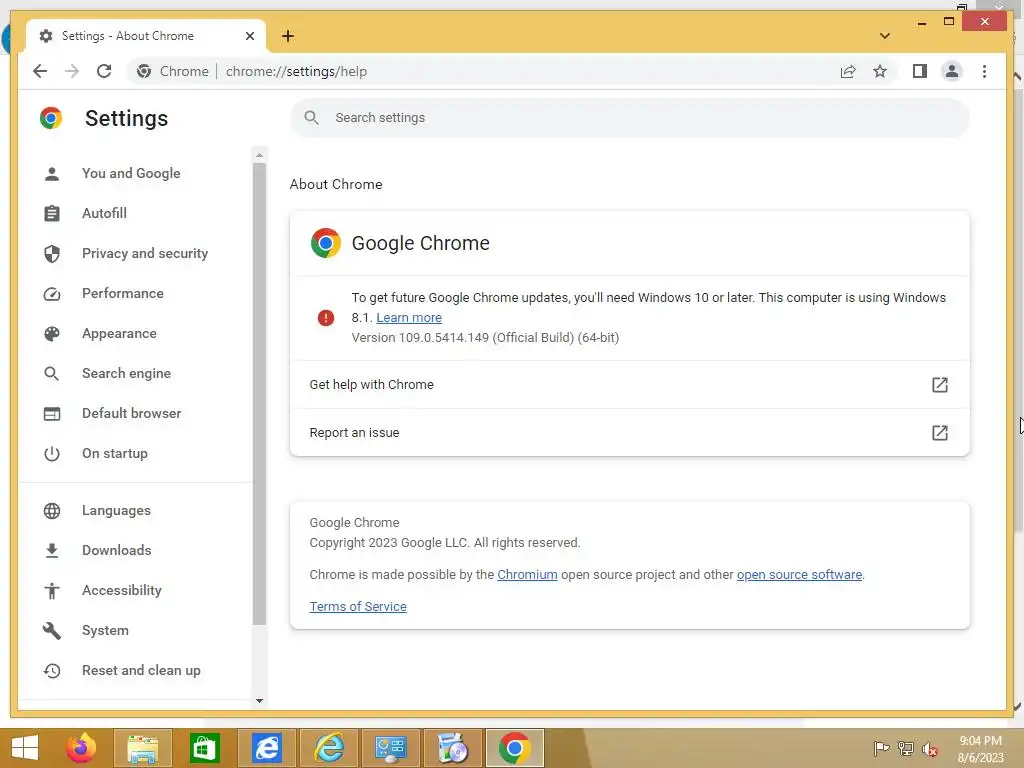
Task: Open Reset and clean up
Action: tap(141, 671)
